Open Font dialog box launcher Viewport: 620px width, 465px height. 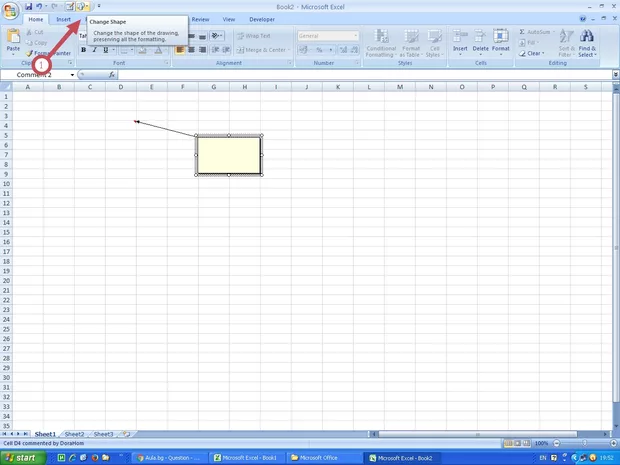[167, 63]
